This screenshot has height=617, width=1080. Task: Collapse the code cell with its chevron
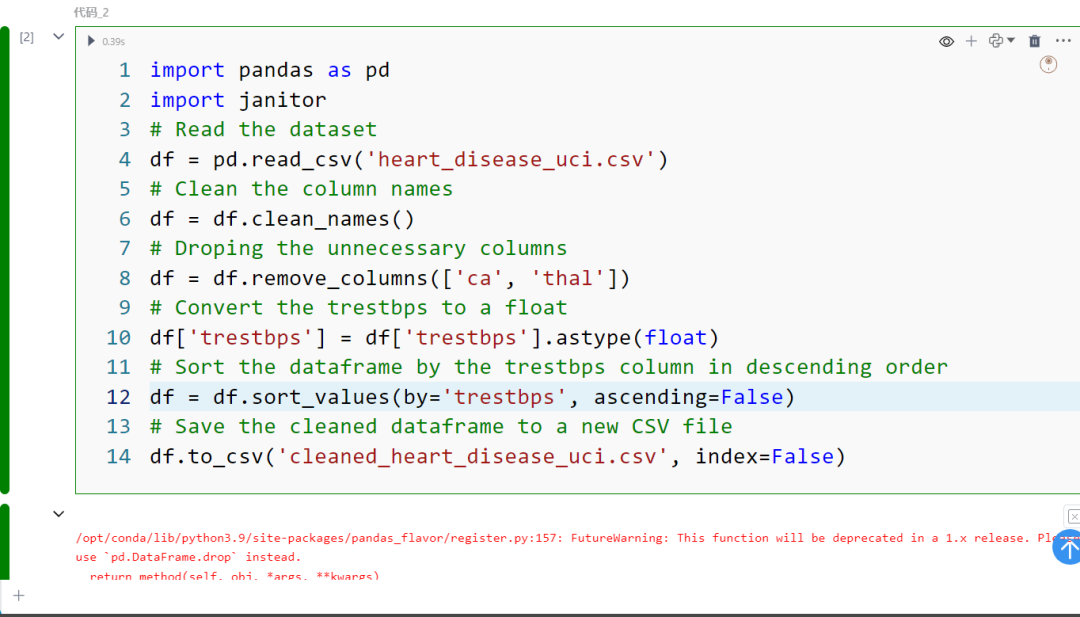click(x=58, y=34)
